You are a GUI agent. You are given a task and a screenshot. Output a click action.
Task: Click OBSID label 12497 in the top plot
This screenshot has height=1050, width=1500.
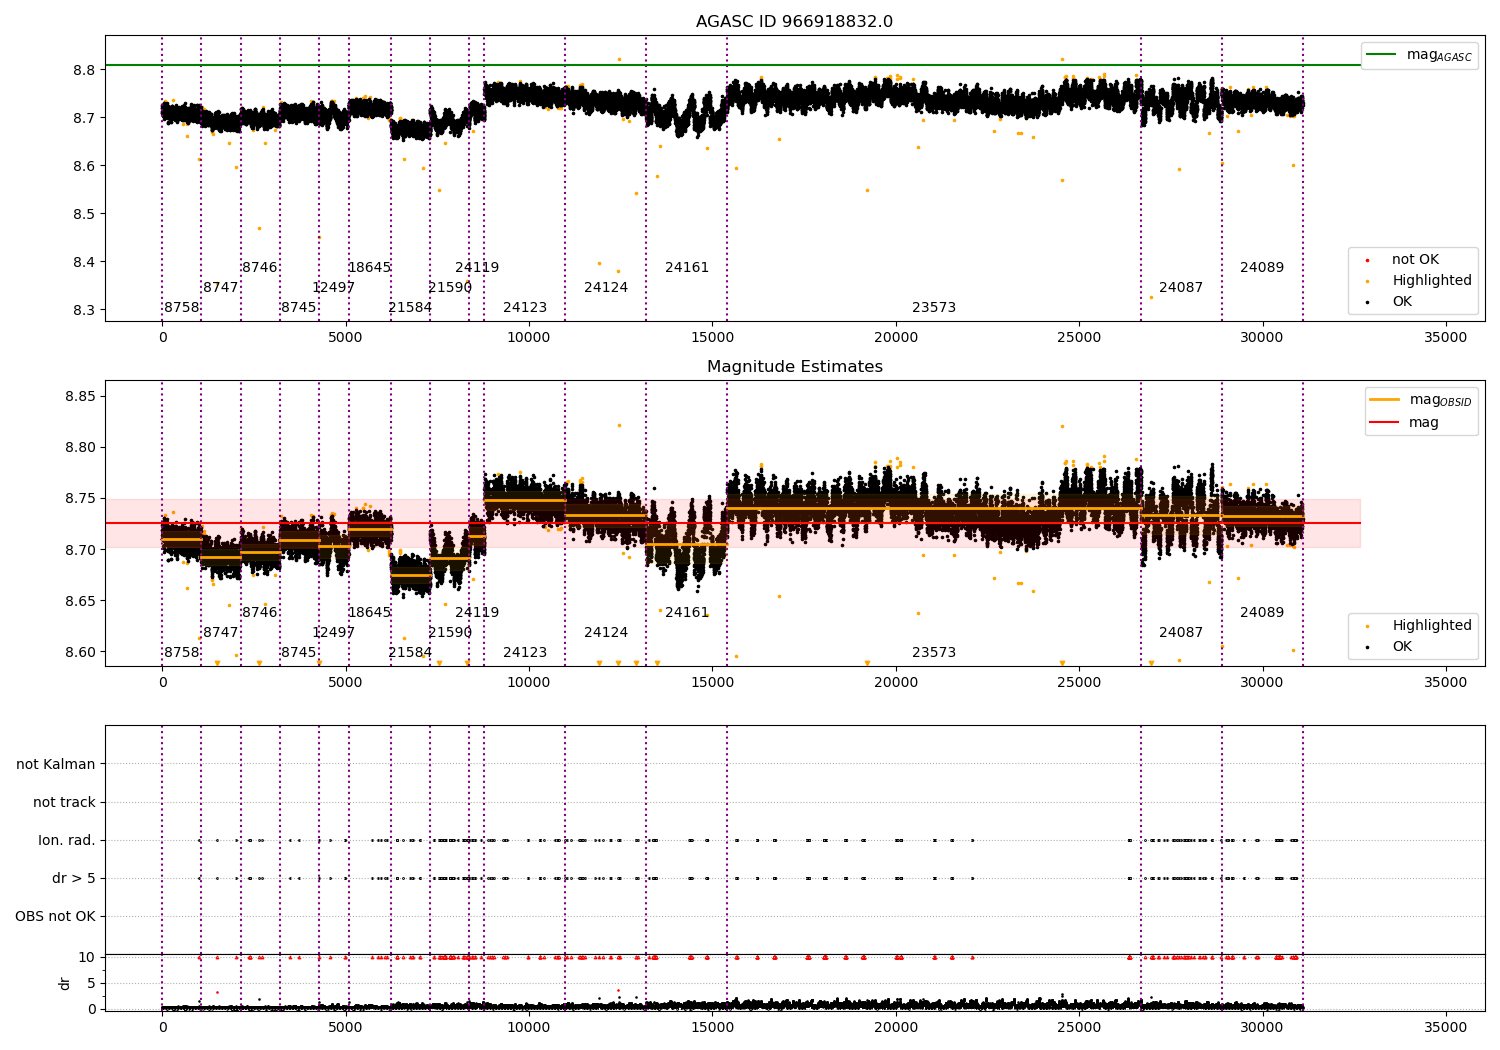tap(334, 288)
